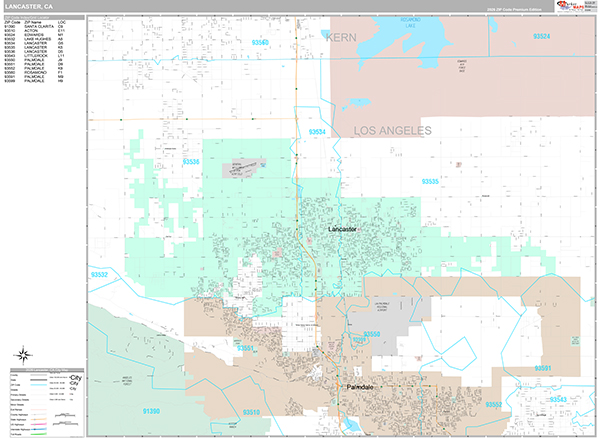Click the 93550 ZIP label on map
This screenshot has height=438, width=600.
click(372, 334)
